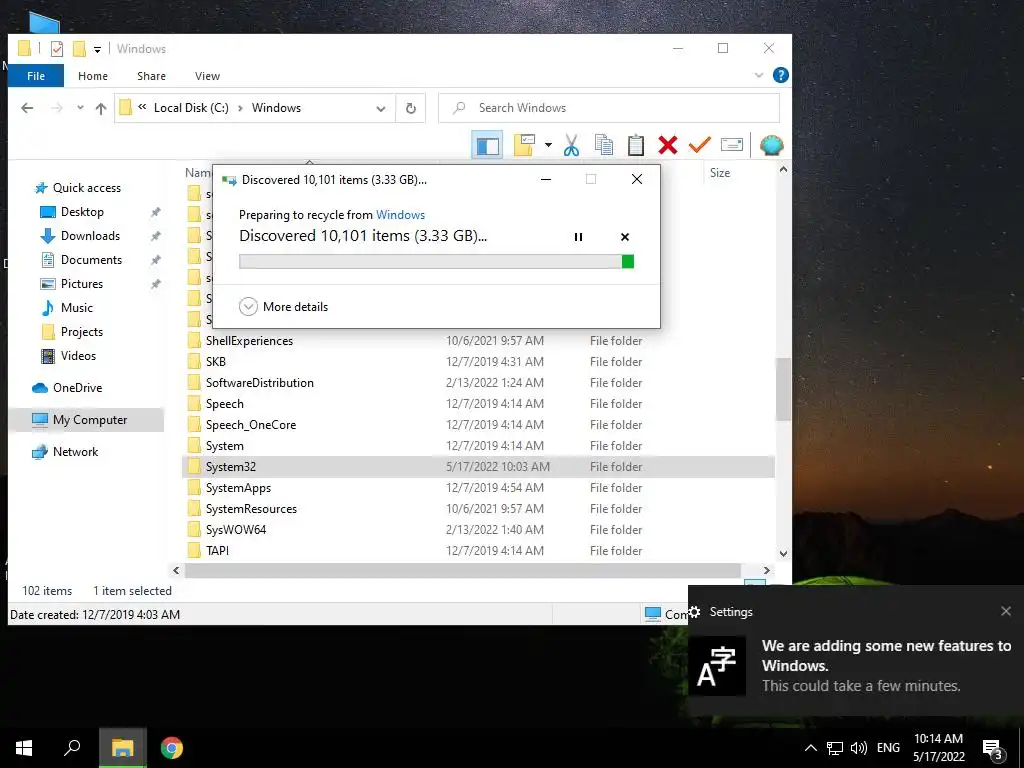Cancel the recycle operation with small X

(x=625, y=237)
